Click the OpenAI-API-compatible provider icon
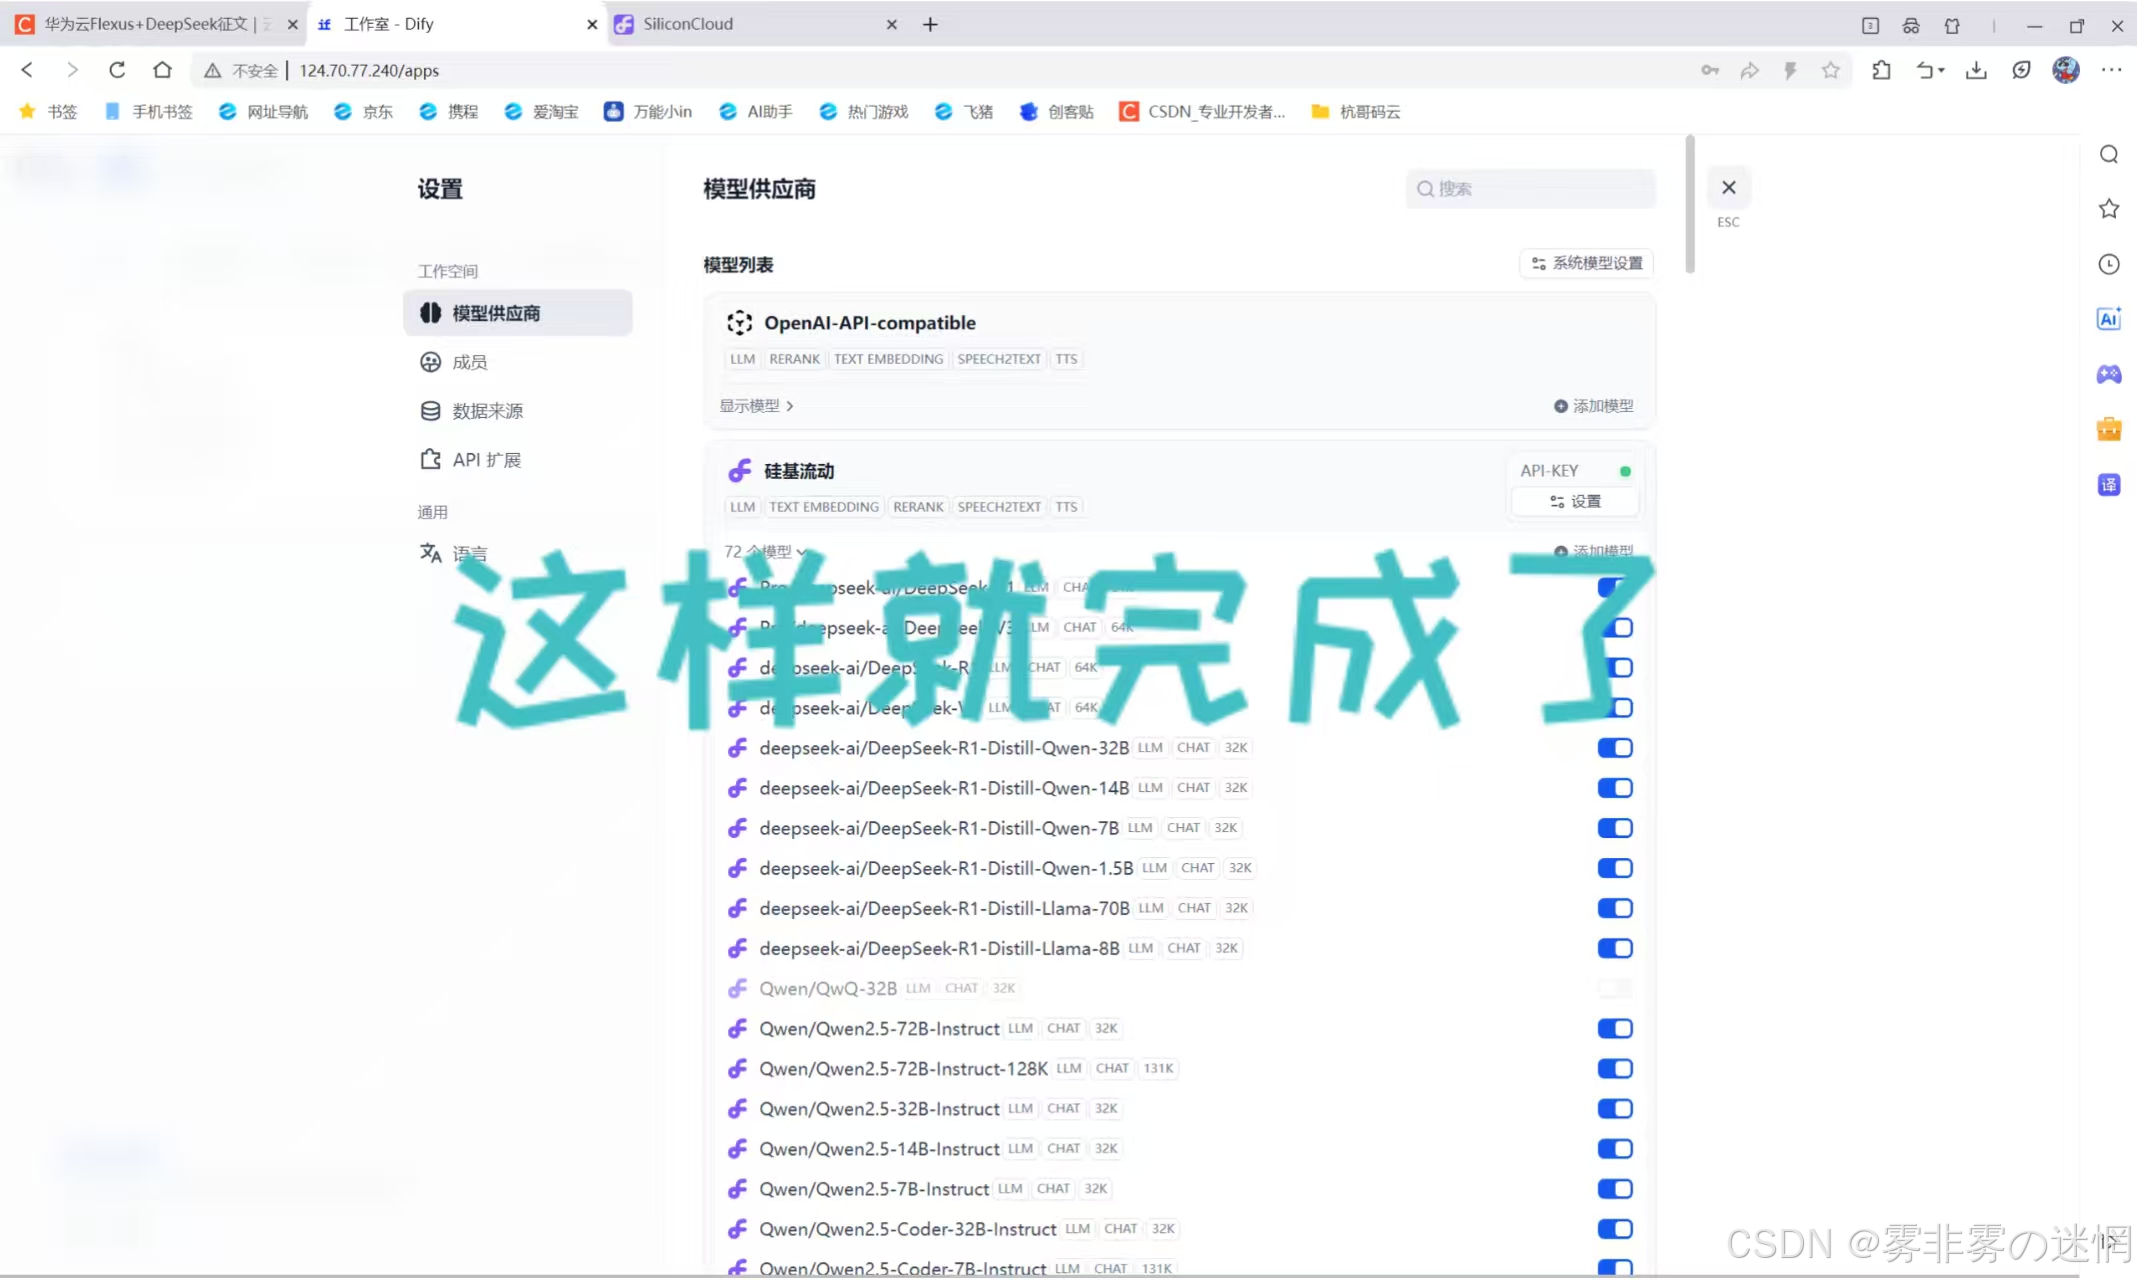 coord(739,322)
